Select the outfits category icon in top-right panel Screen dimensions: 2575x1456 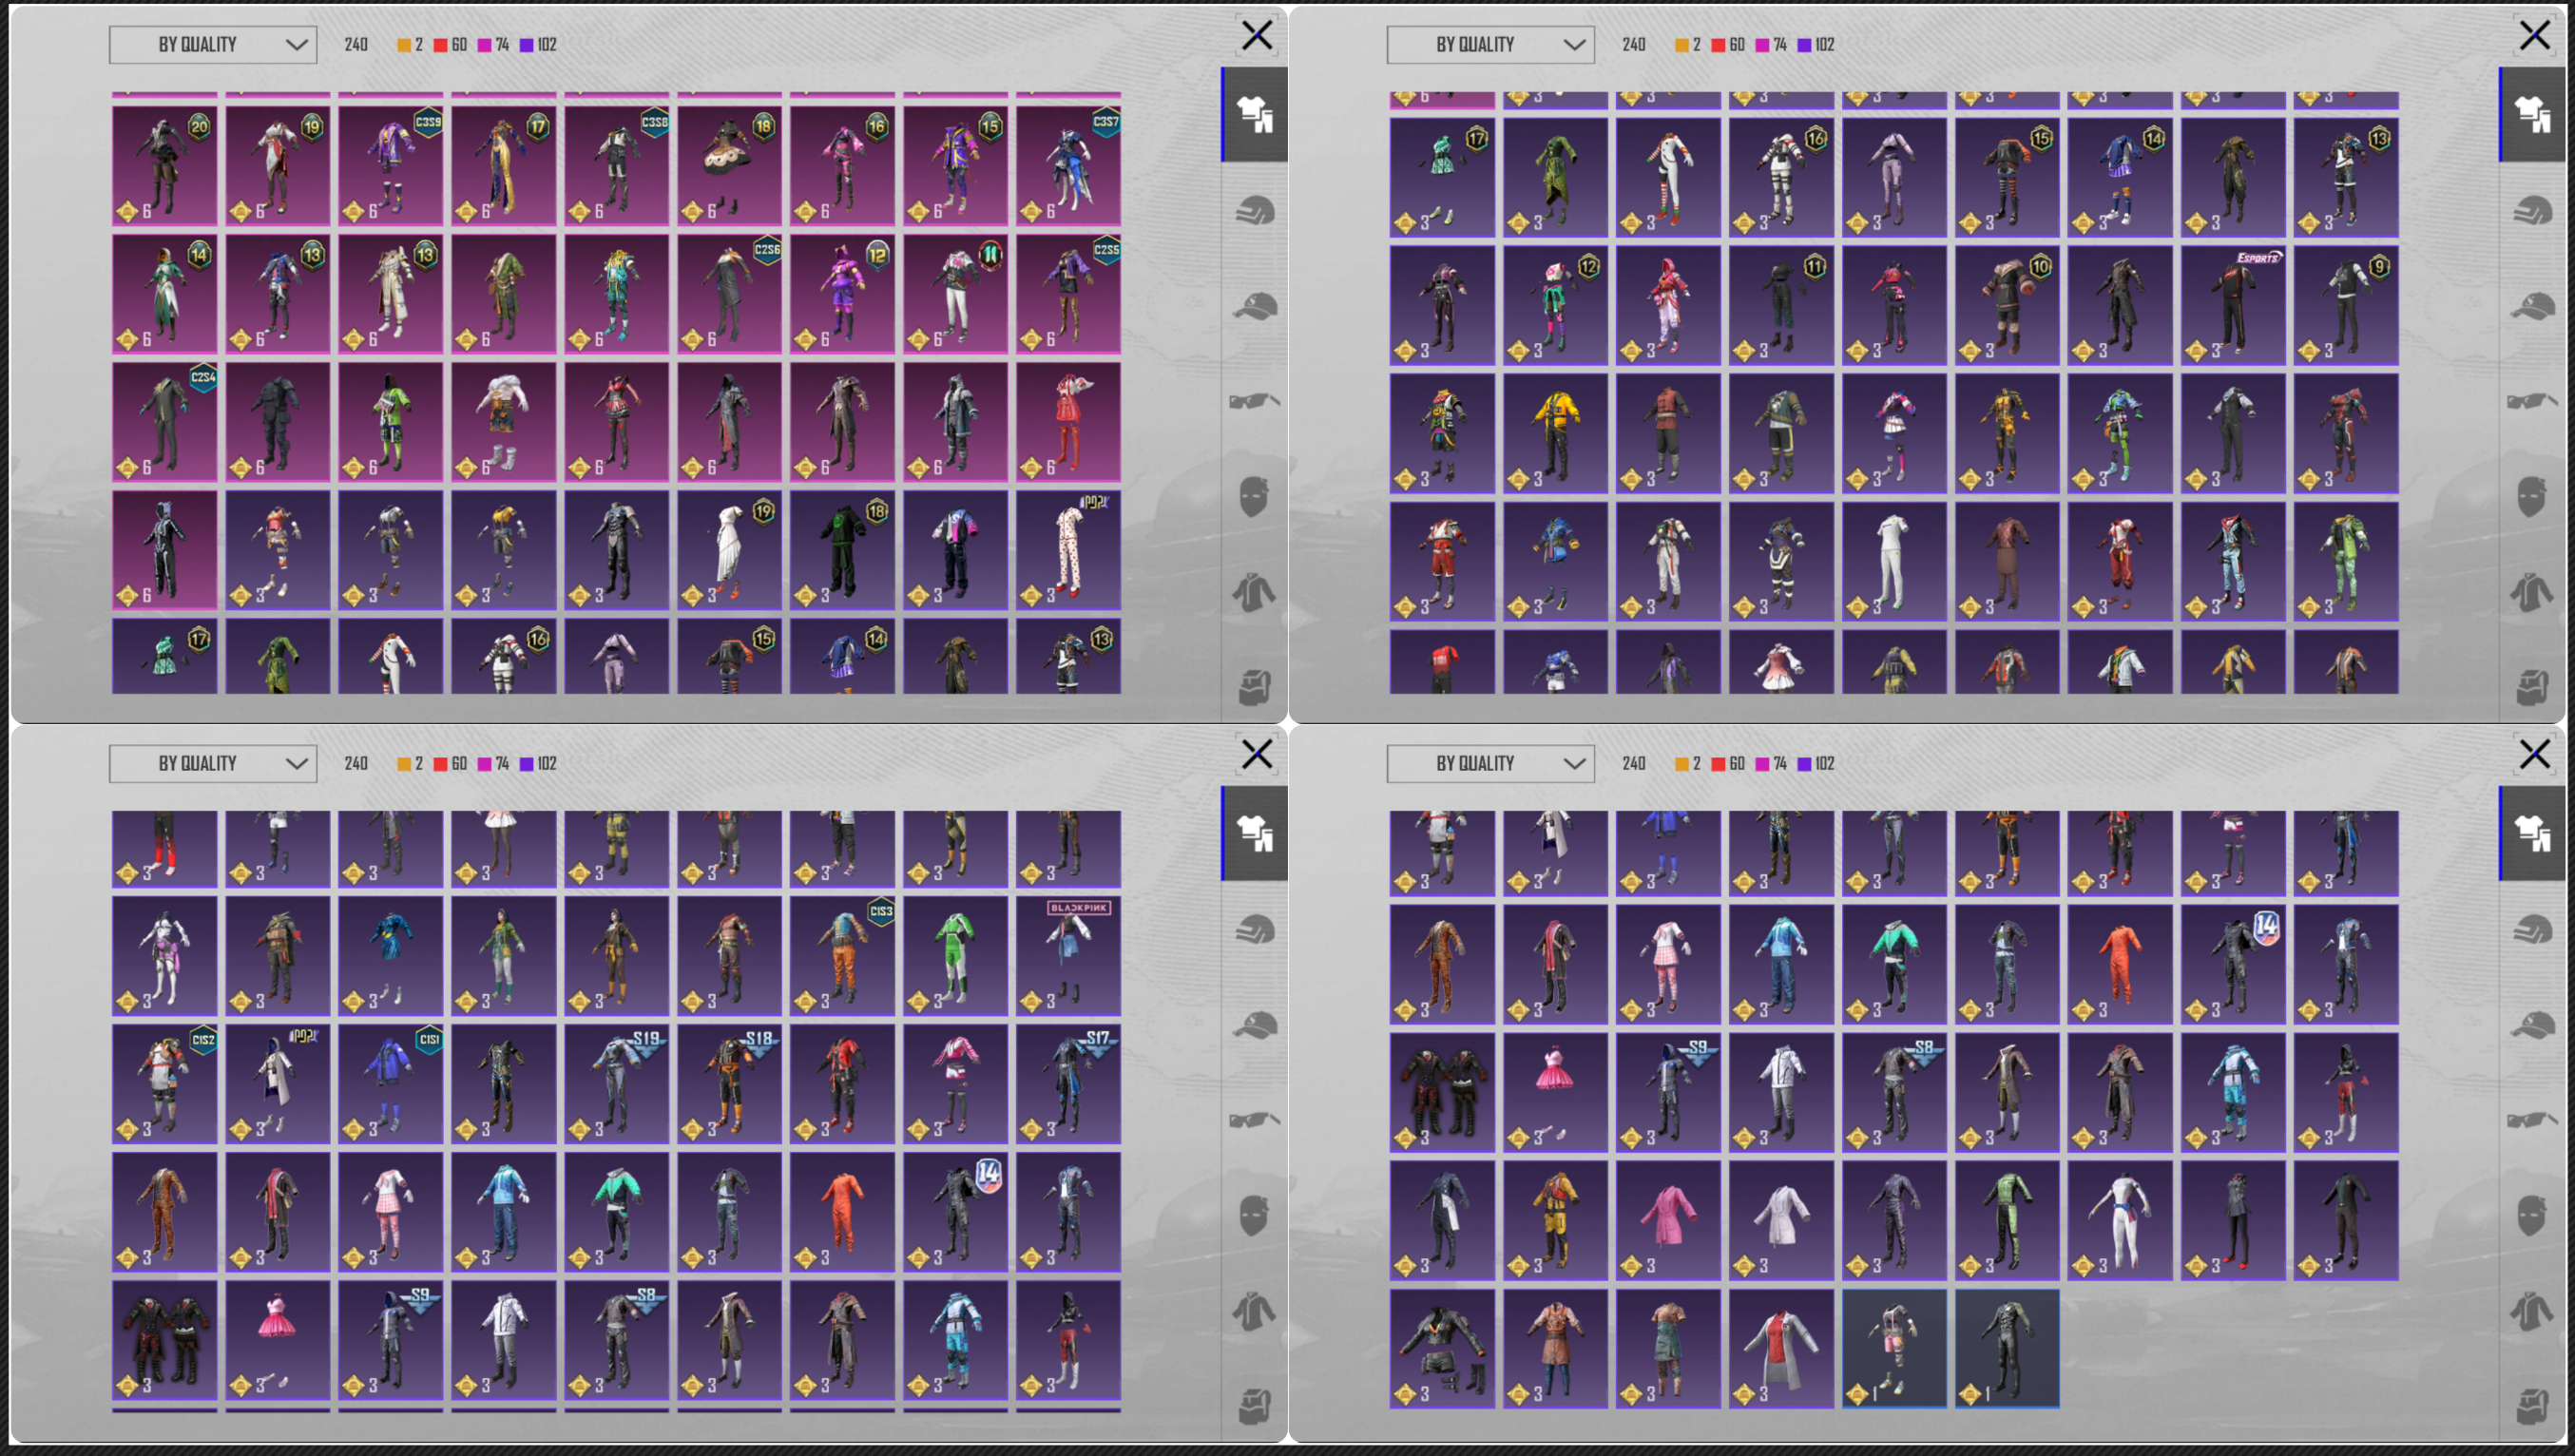tap(2532, 114)
